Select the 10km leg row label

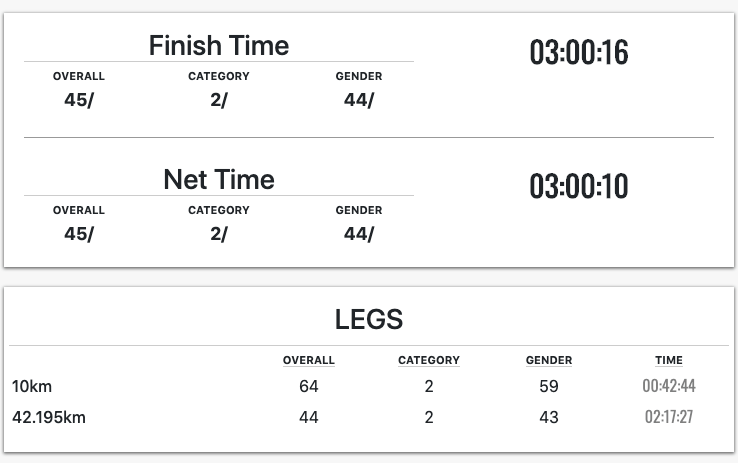(32, 386)
